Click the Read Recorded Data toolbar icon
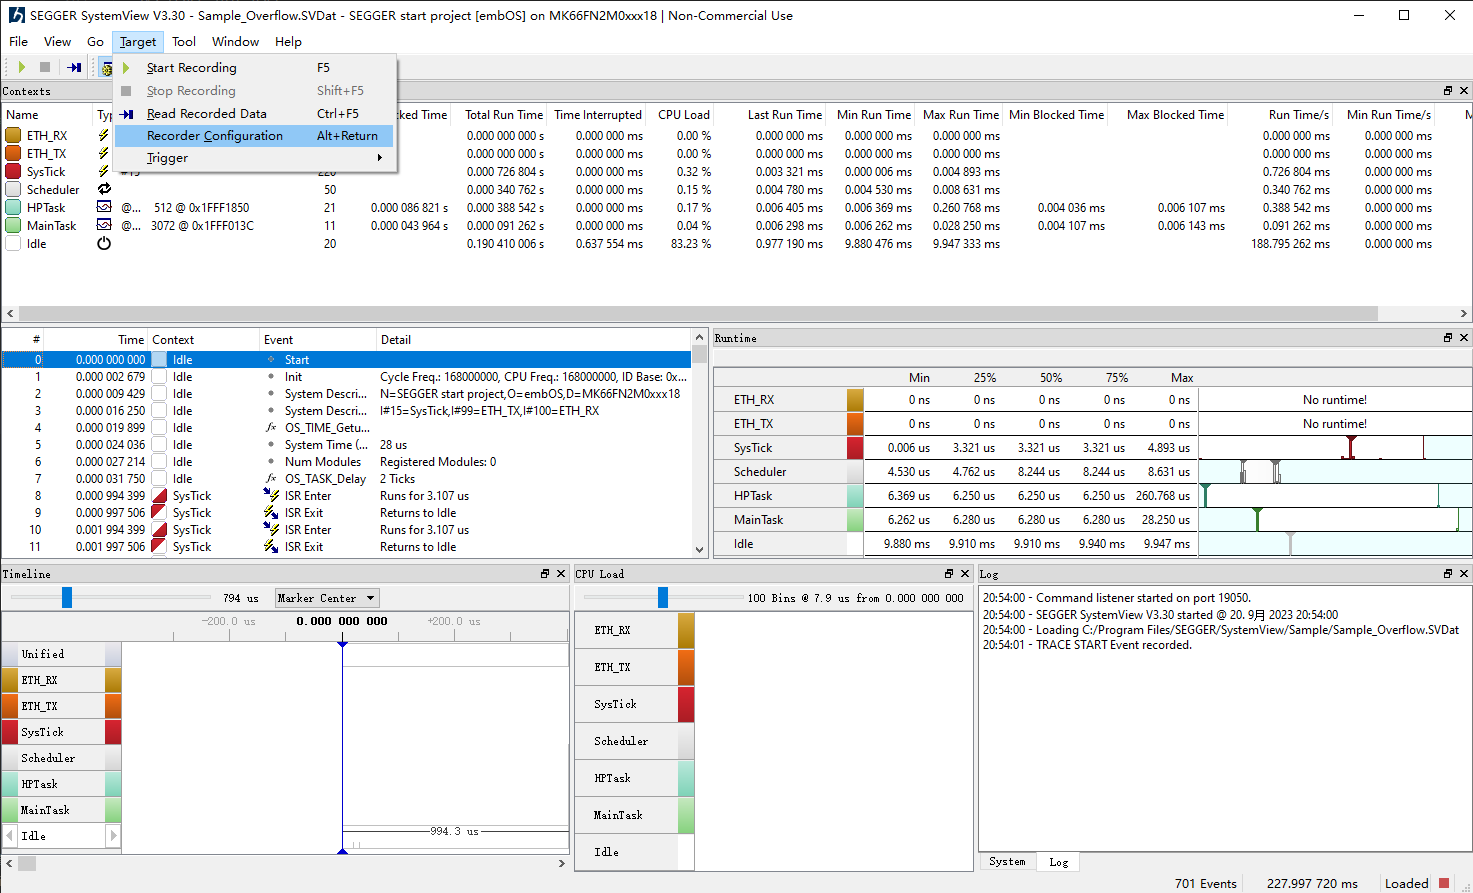Screen dimensions: 1473x893 point(75,67)
